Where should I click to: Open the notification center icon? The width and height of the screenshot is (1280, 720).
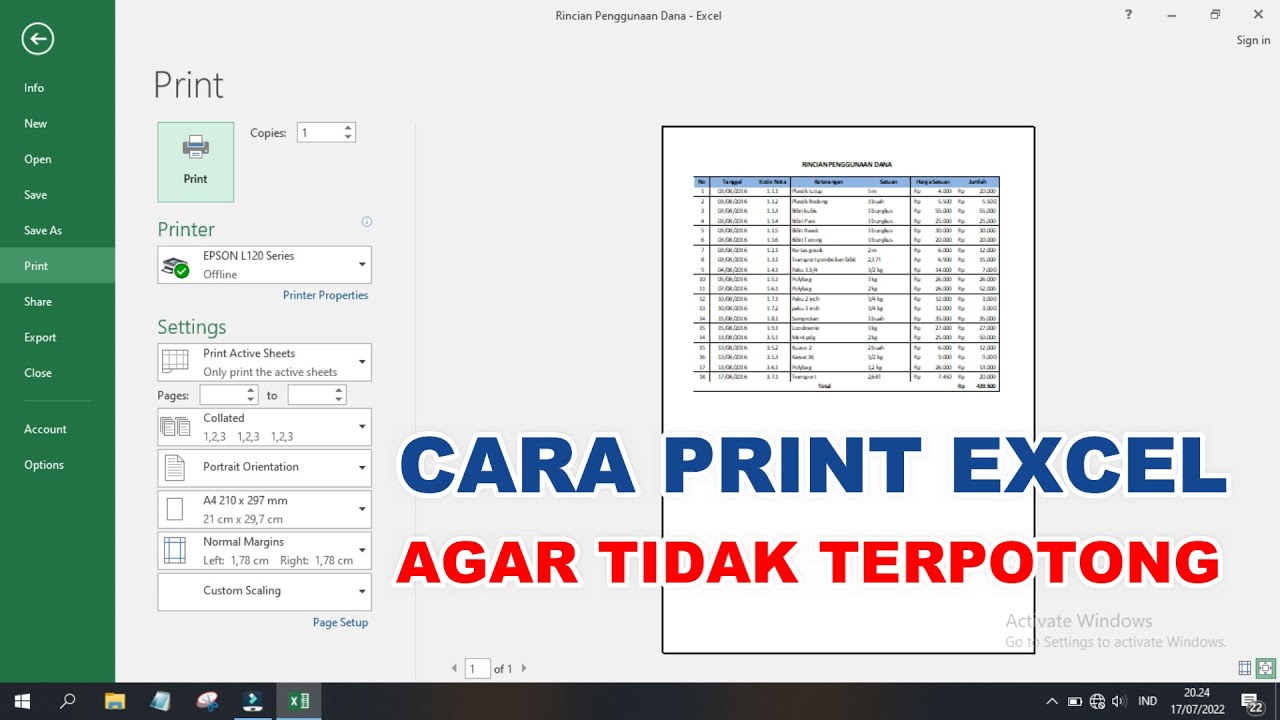[1250, 701]
